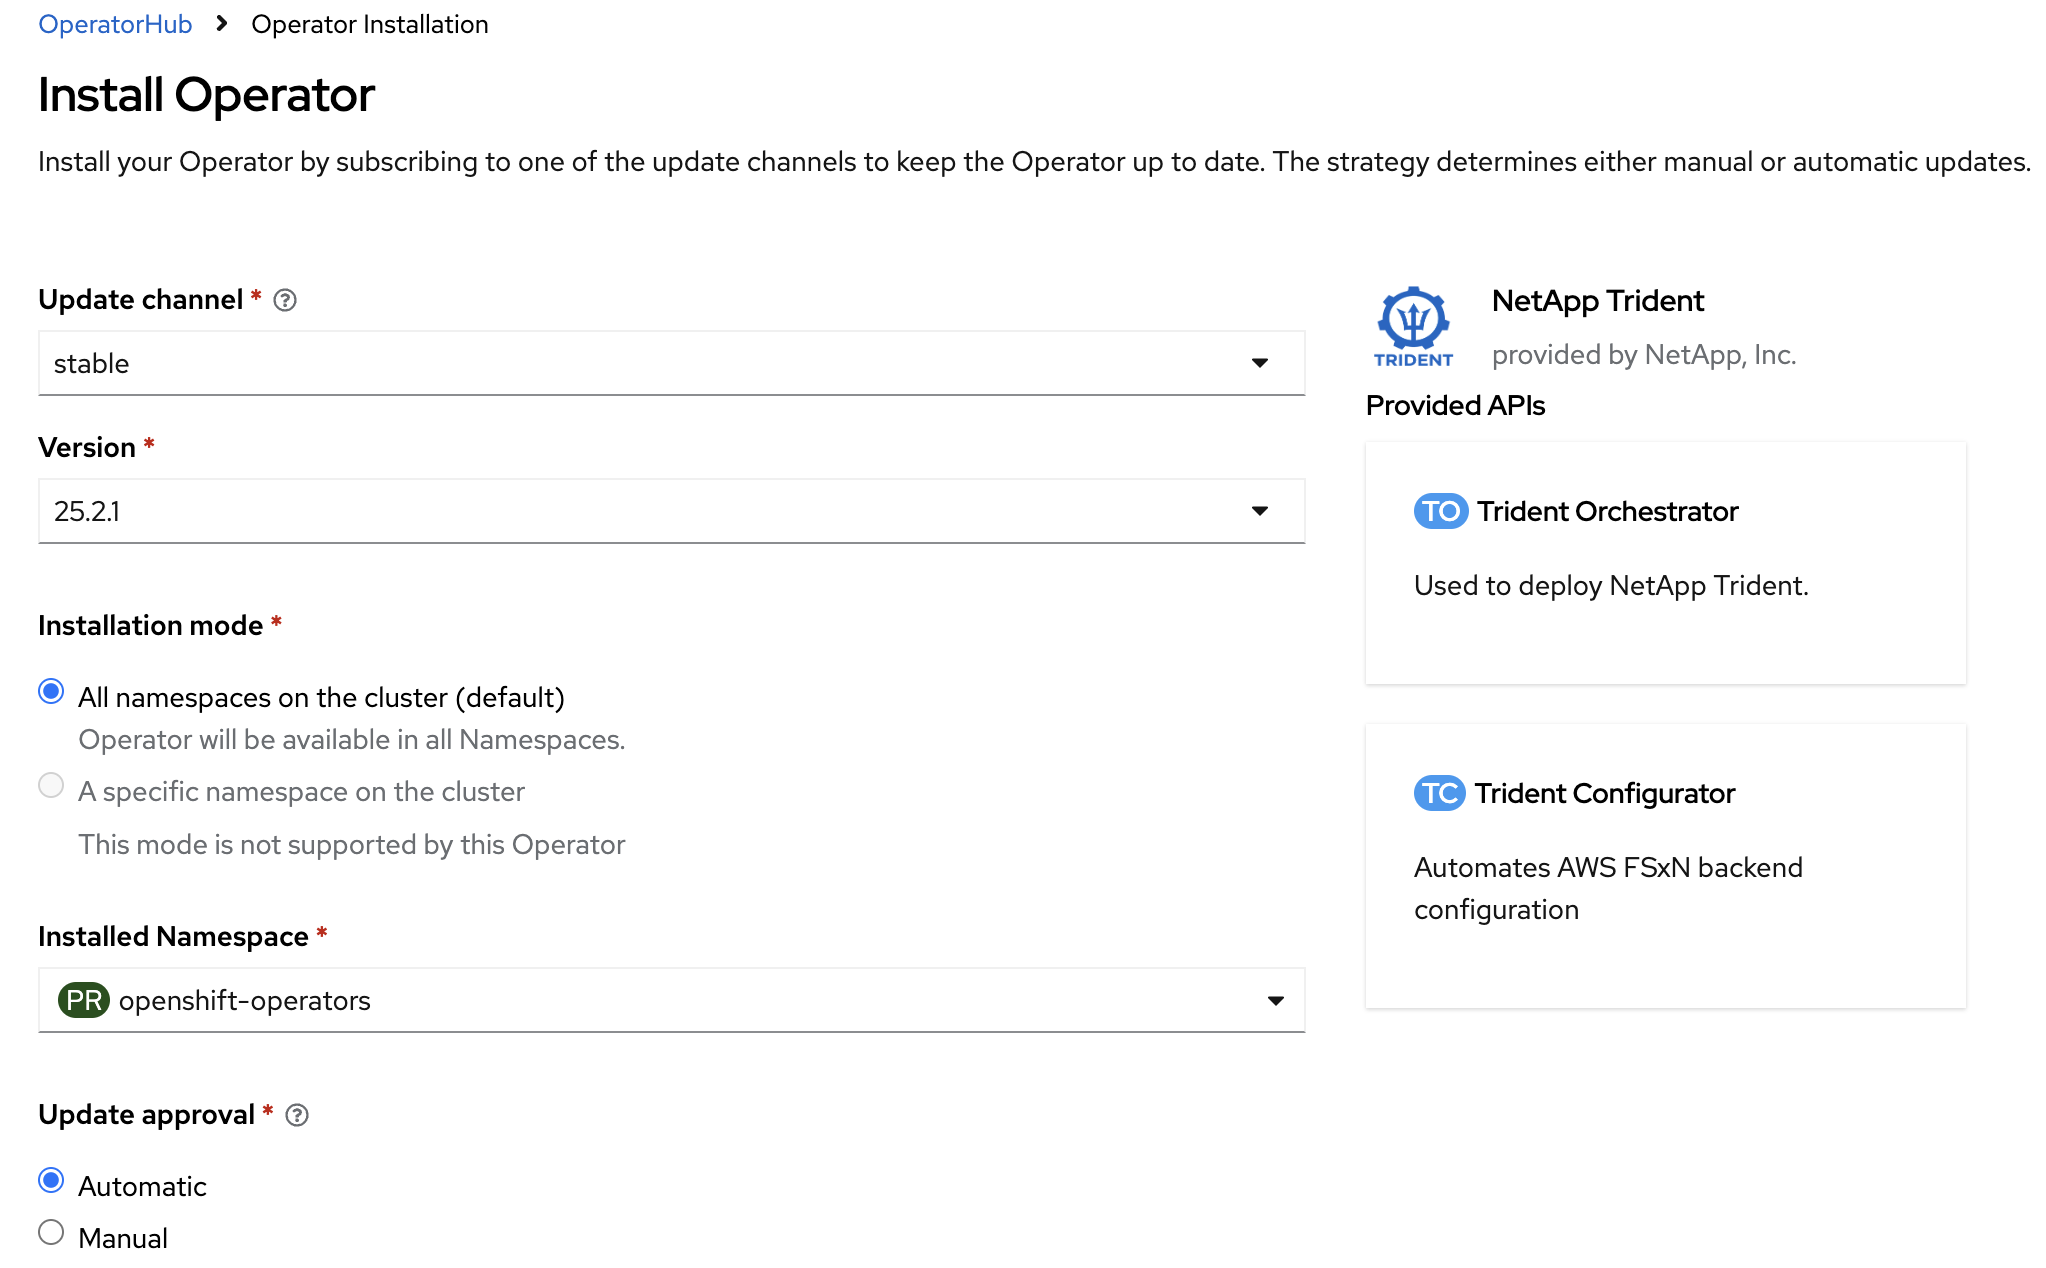The image size is (2046, 1268).
Task: Select Automatic update approval
Action: (51, 1181)
